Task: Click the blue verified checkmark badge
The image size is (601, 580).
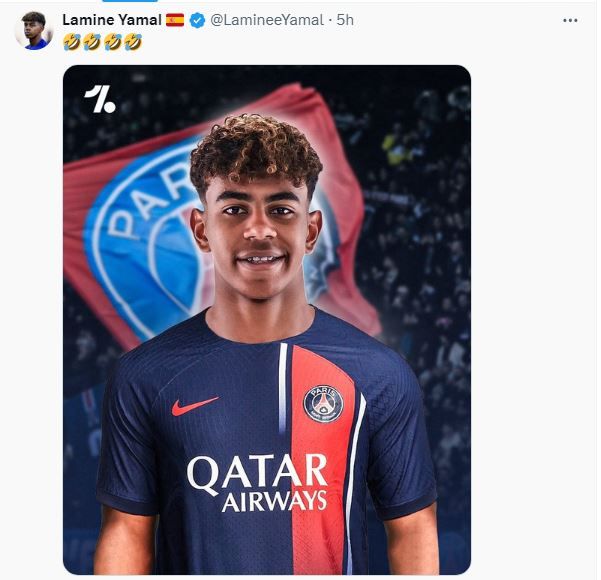Action: pyautogui.click(x=197, y=20)
